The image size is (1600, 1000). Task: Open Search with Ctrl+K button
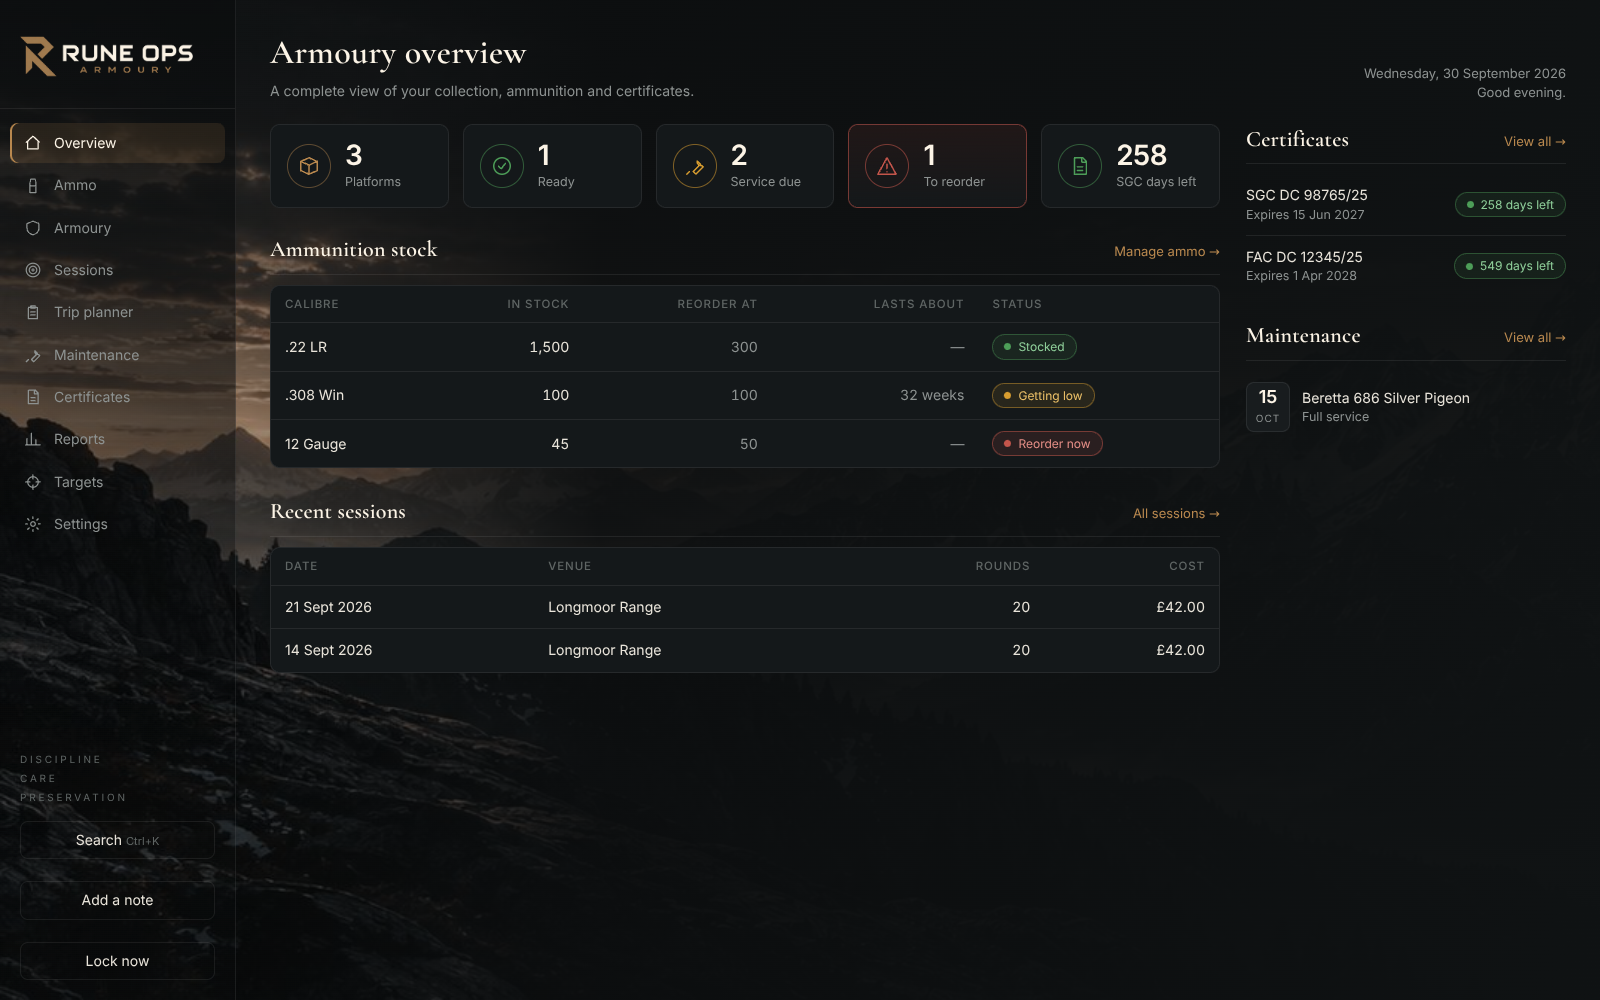[x=117, y=840]
